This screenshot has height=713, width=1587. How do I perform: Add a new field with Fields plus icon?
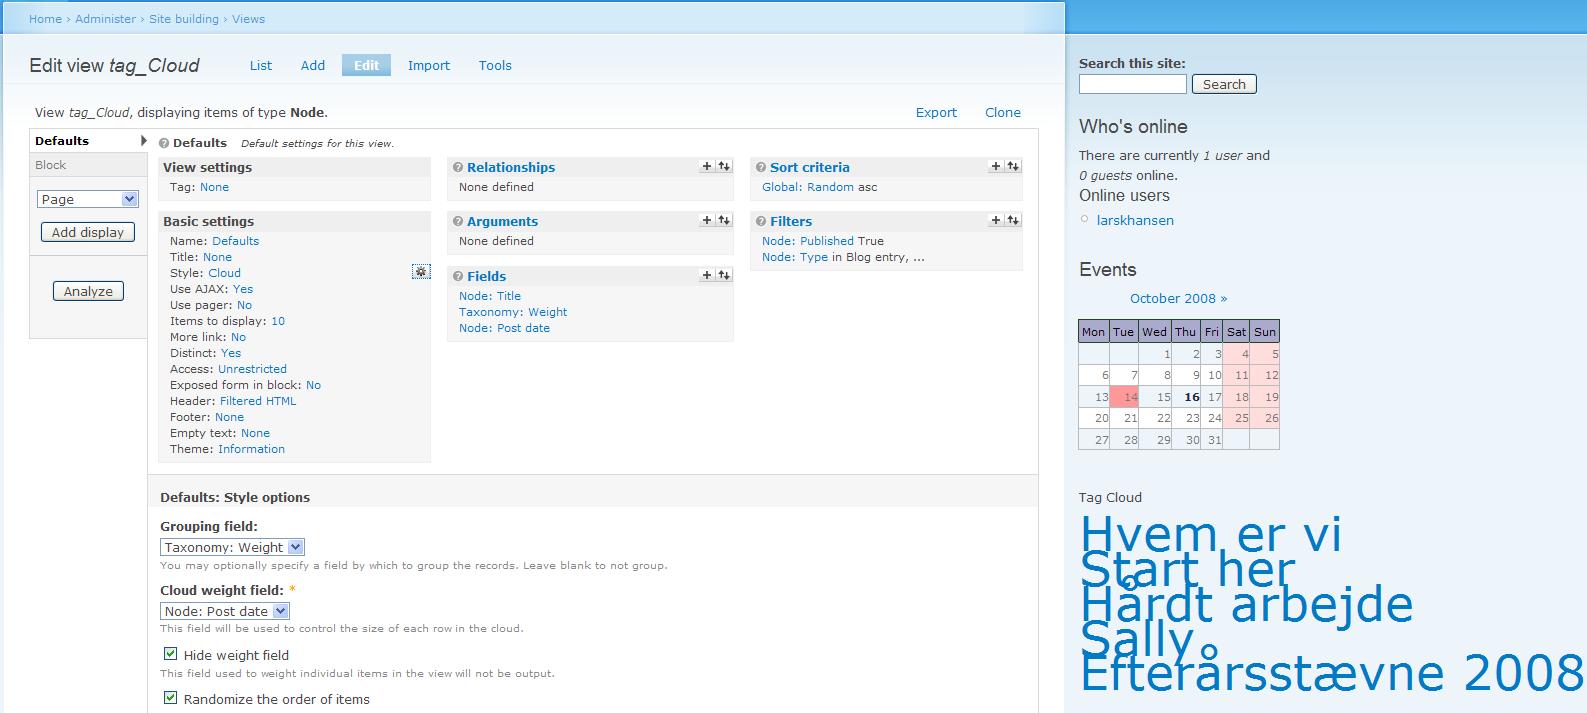click(707, 275)
